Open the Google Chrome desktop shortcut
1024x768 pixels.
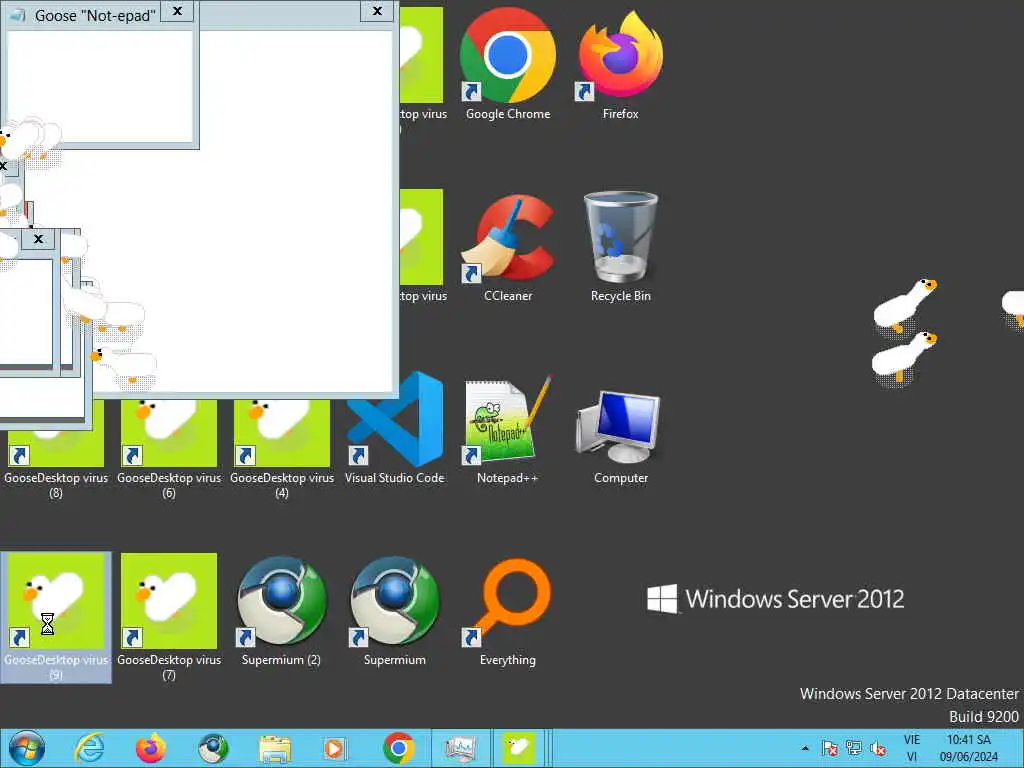coord(507,64)
